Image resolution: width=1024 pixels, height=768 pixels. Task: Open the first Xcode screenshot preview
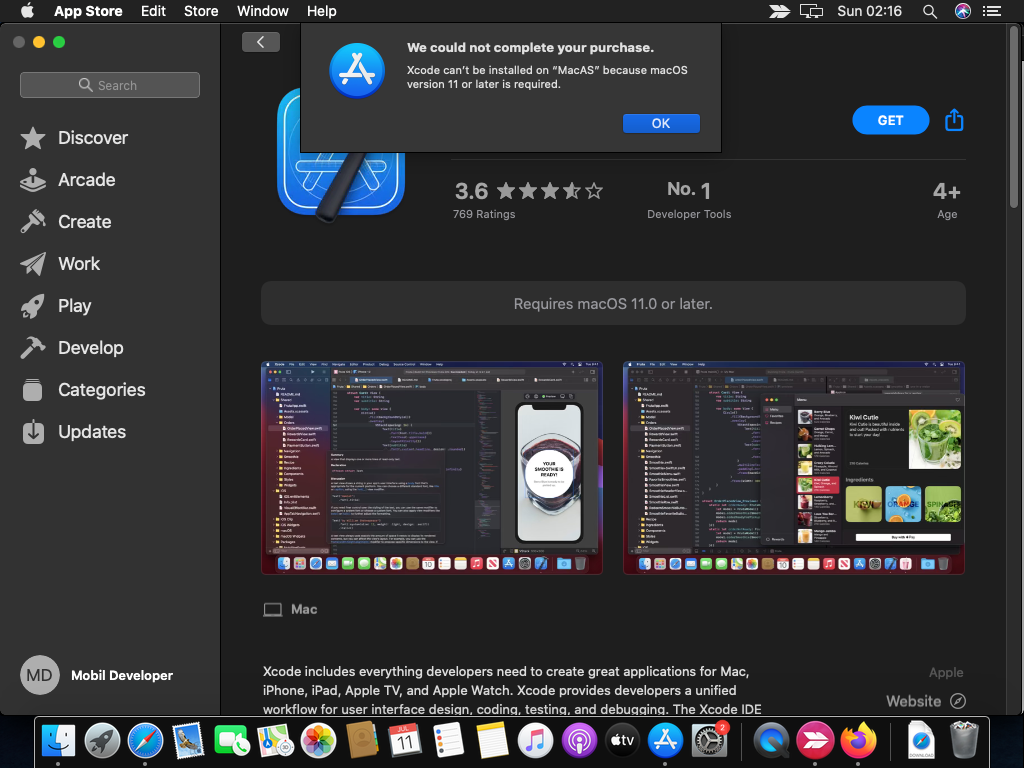point(432,468)
